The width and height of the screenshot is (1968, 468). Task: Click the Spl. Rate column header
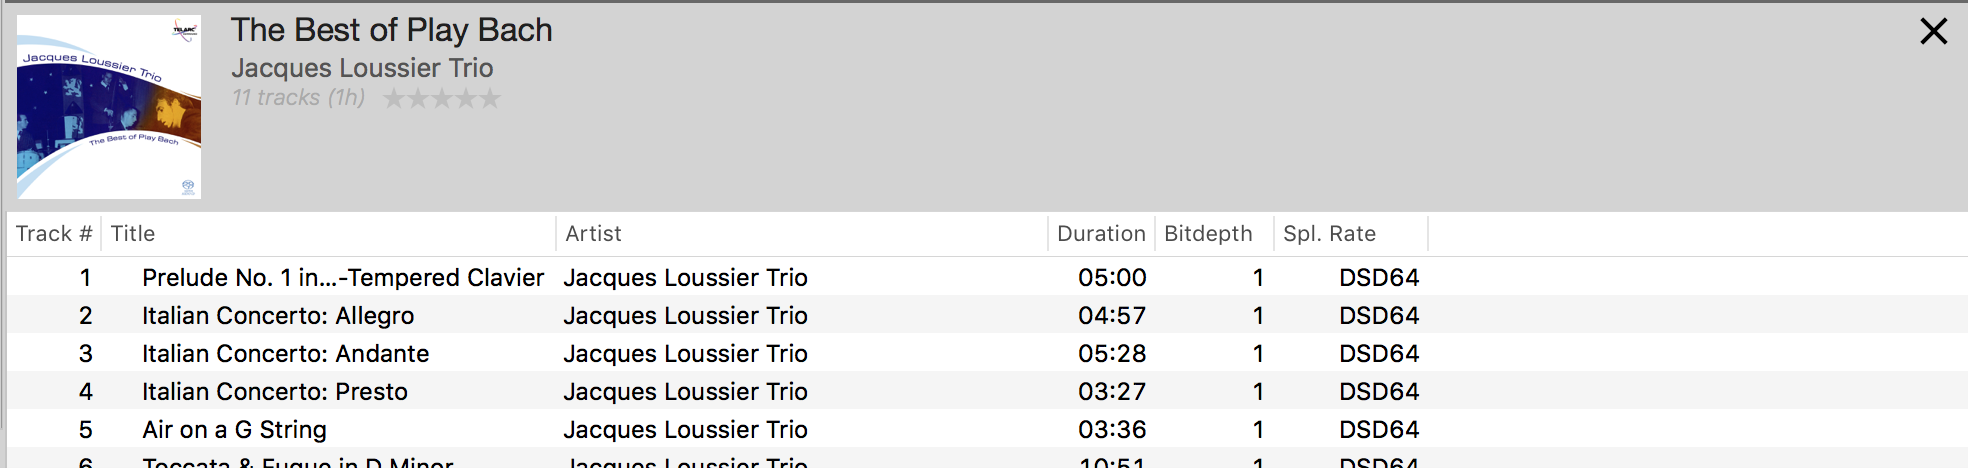click(x=1351, y=234)
